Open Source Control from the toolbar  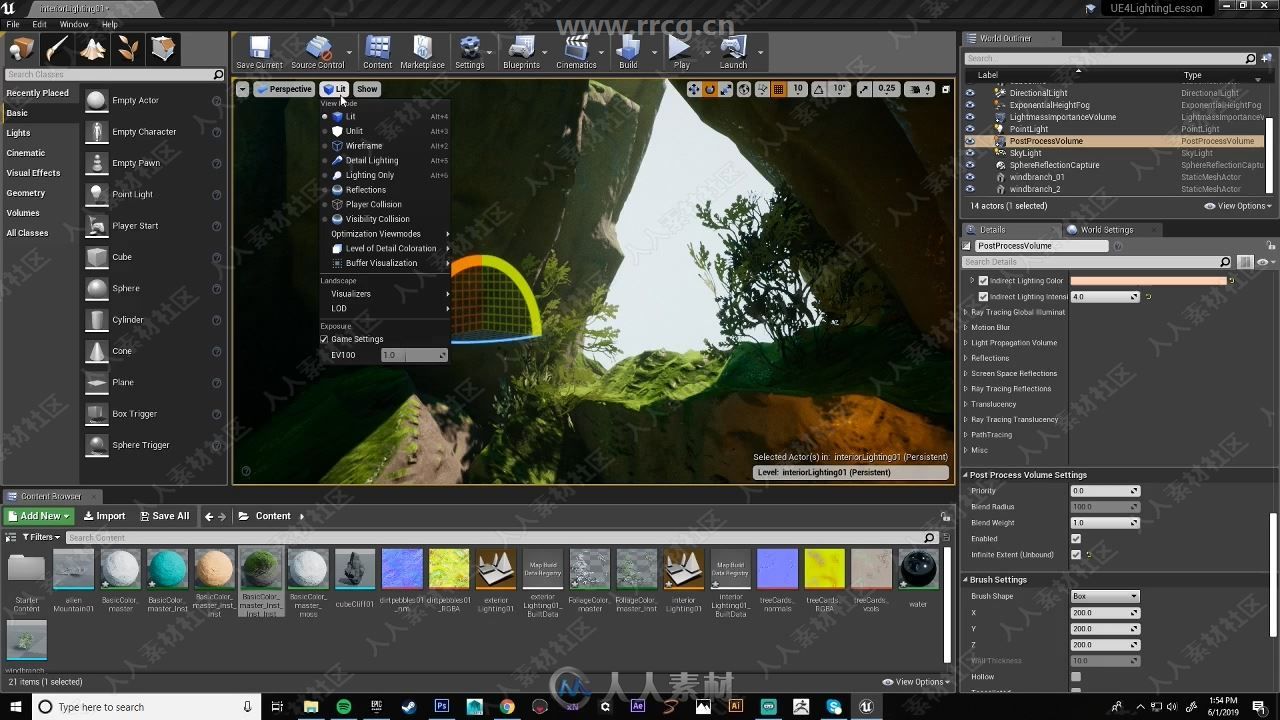318,52
